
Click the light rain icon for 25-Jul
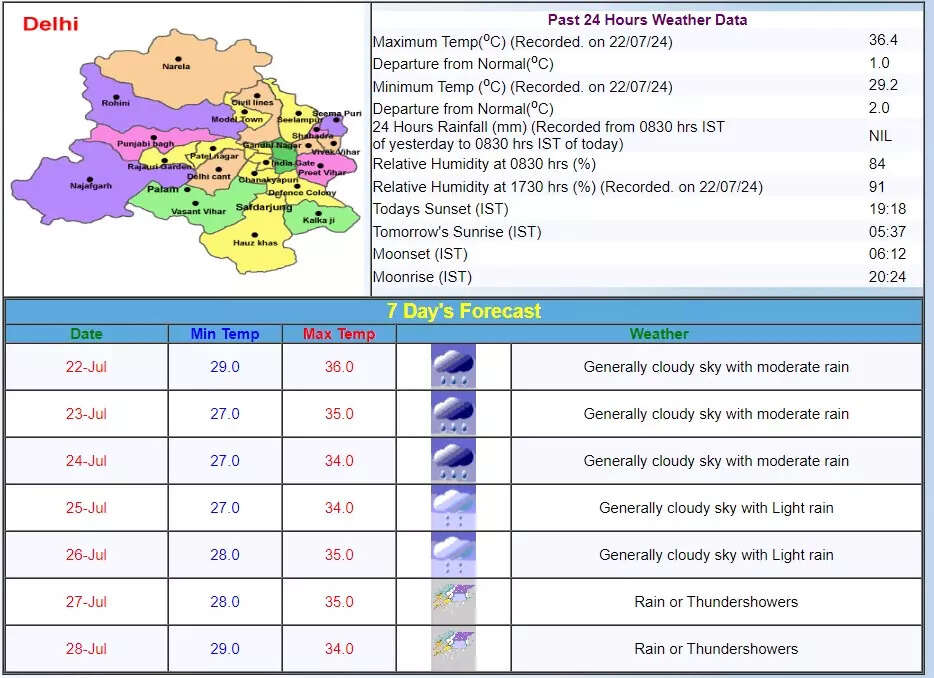point(453,508)
